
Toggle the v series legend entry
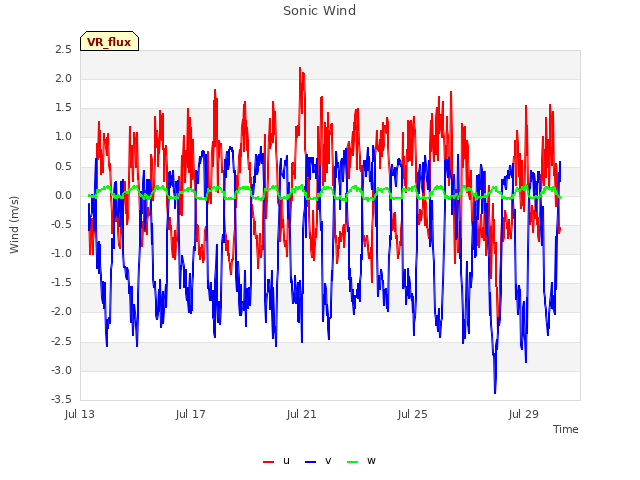coord(318,461)
